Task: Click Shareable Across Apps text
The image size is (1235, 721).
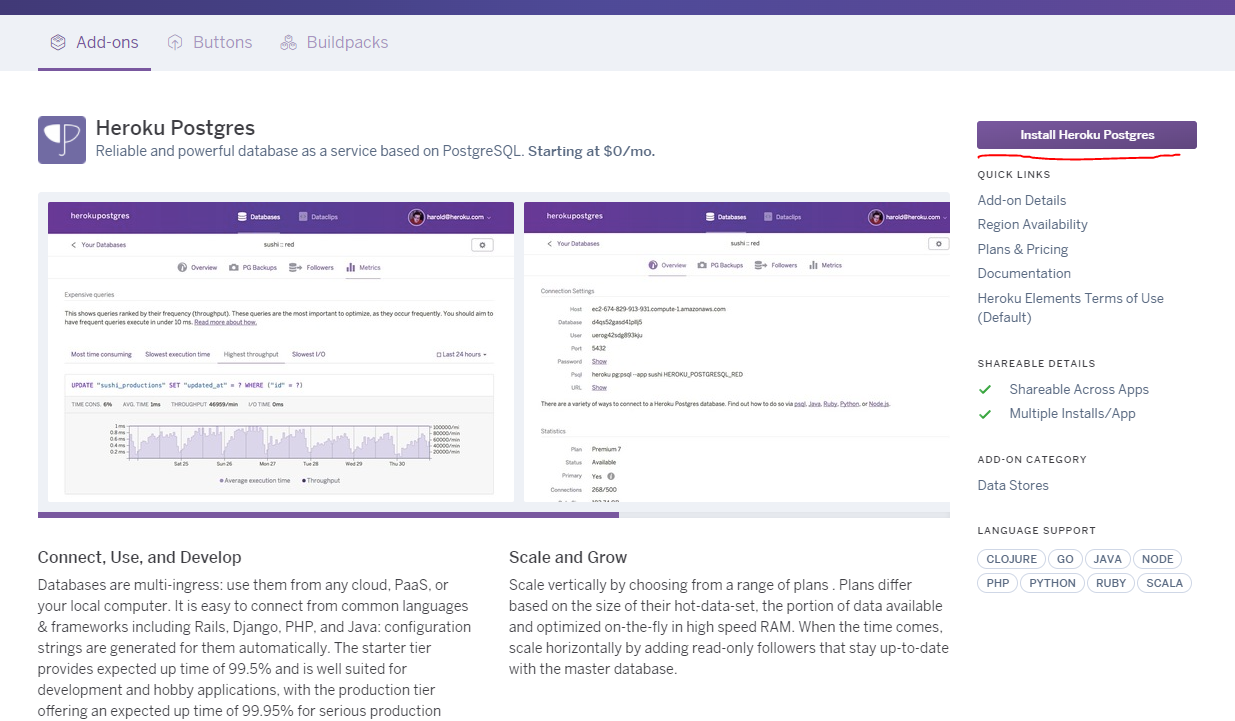Action: tap(1079, 389)
